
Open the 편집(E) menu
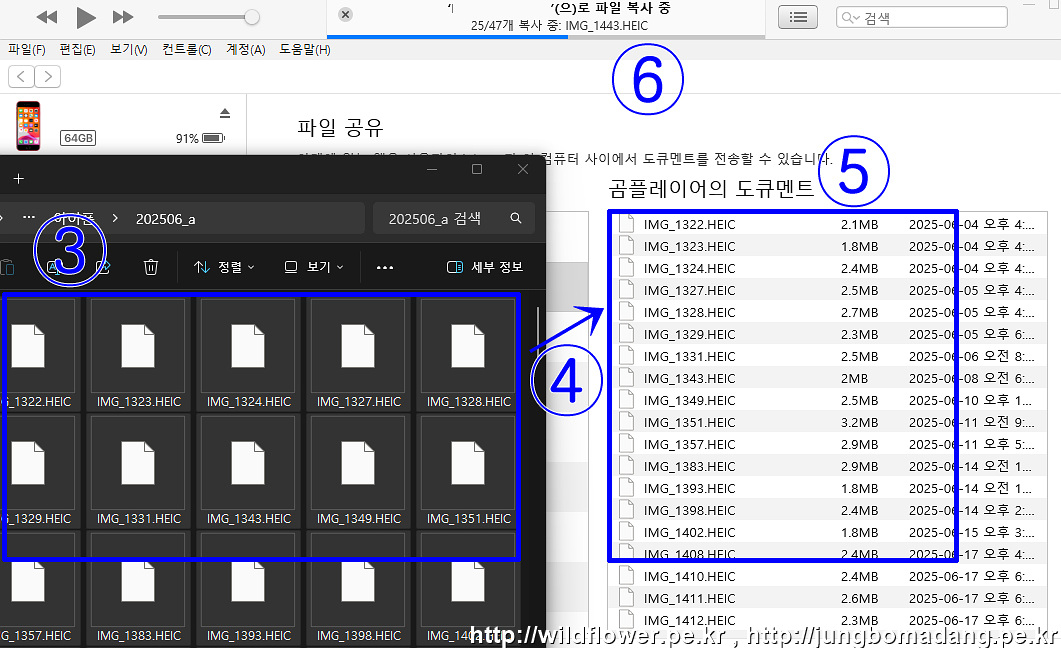pyautogui.click(x=77, y=49)
